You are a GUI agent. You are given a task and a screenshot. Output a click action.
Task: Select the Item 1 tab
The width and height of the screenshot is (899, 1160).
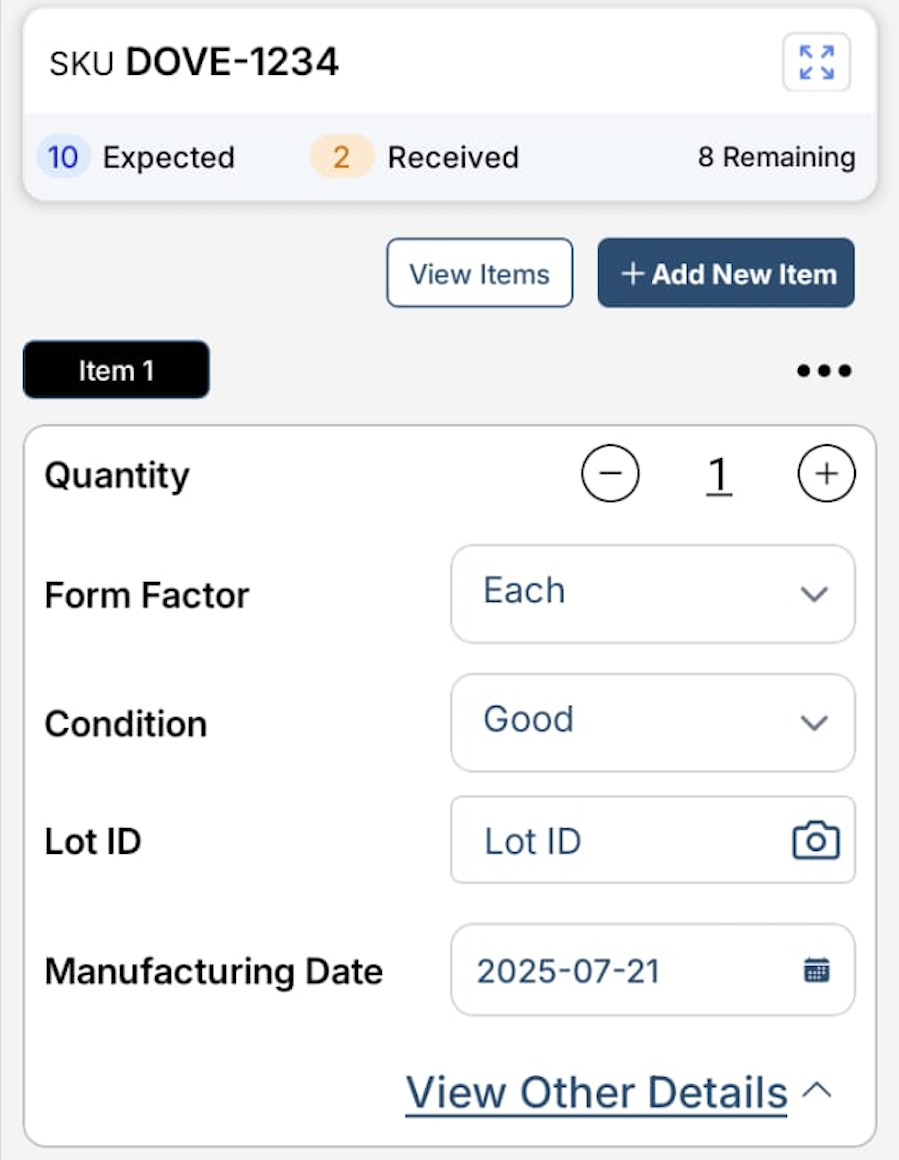[x=116, y=370]
